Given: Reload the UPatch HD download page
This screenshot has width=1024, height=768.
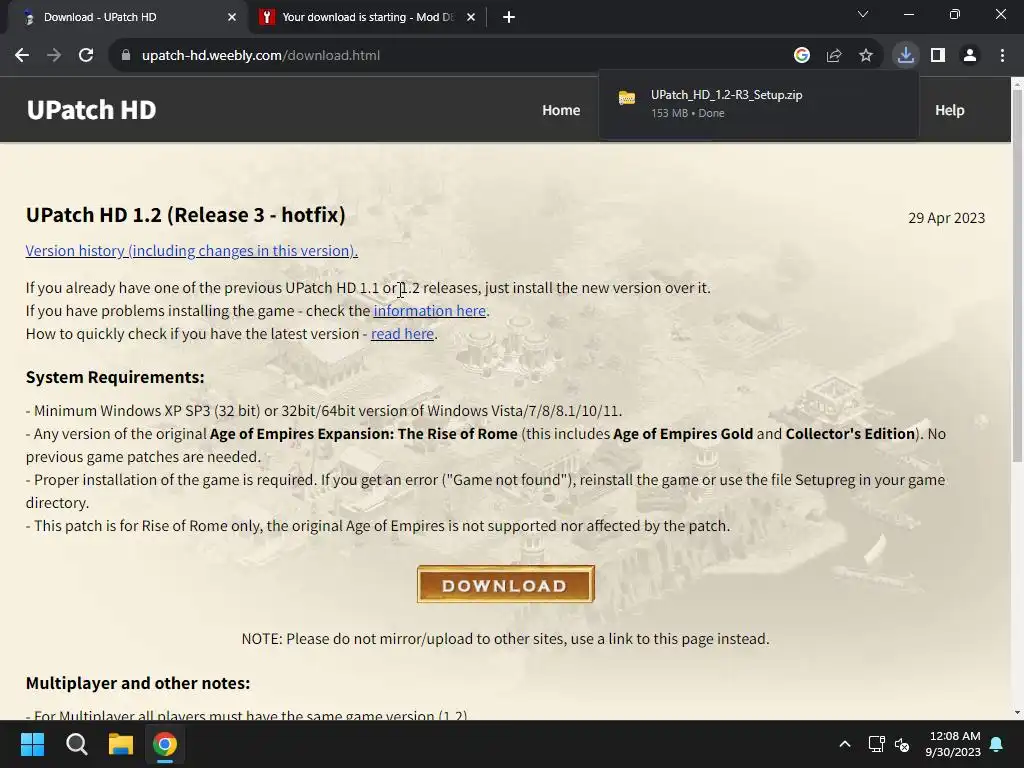Looking at the screenshot, I should (86, 56).
